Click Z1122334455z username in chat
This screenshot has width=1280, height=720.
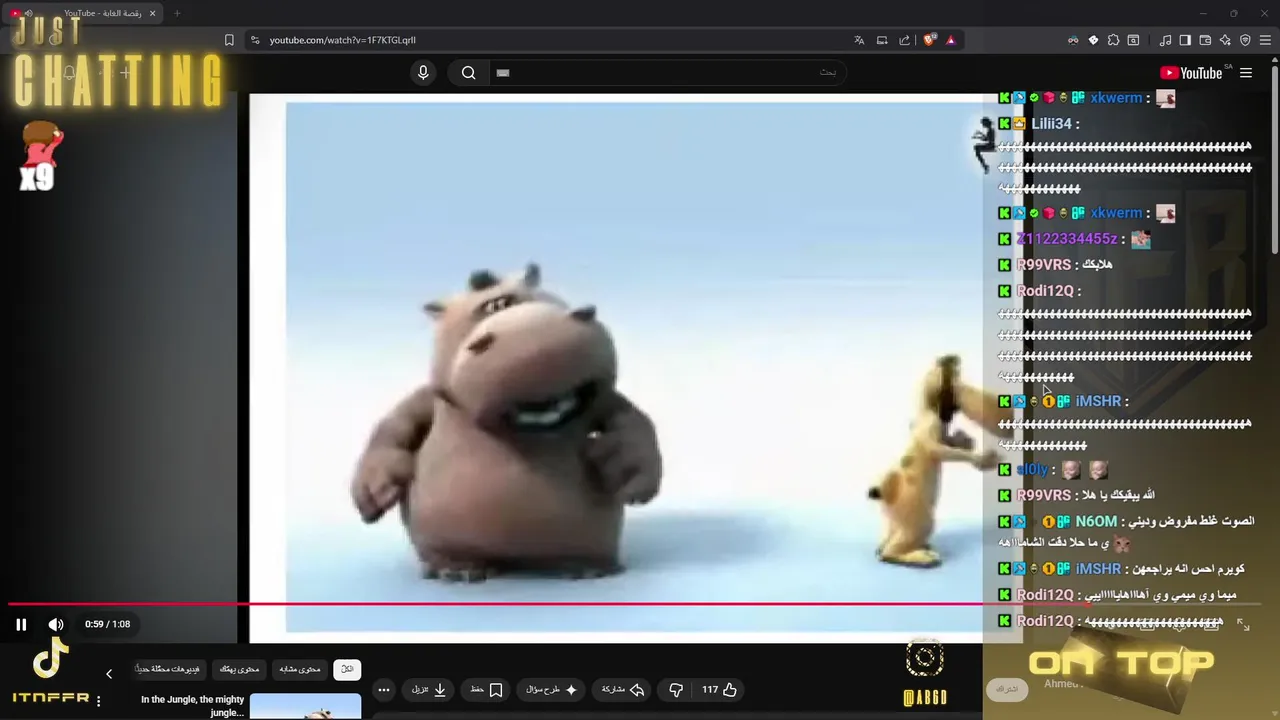point(1067,239)
